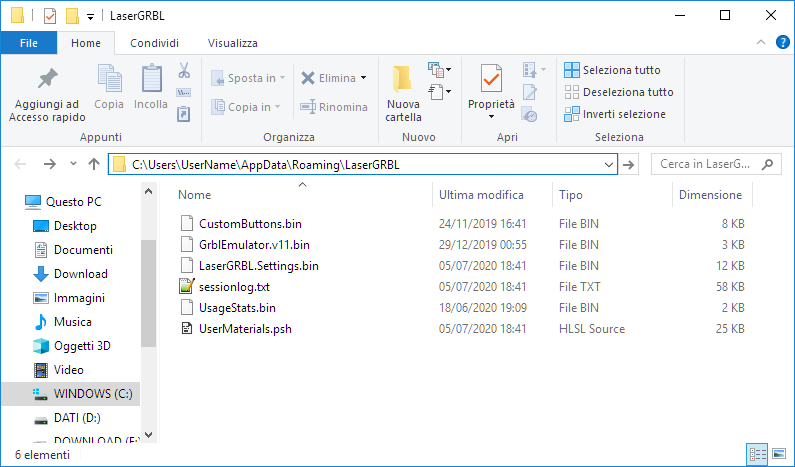Open the File menu
Image resolution: width=795 pixels, height=467 pixels.
point(28,43)
